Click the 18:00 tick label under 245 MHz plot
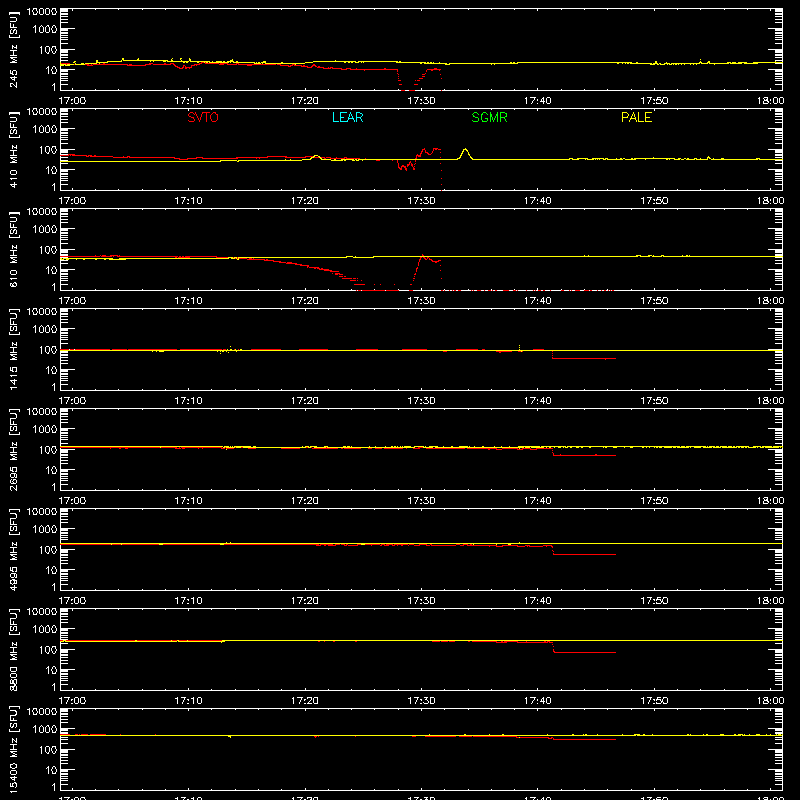800x800 pixels. (770, 101)
